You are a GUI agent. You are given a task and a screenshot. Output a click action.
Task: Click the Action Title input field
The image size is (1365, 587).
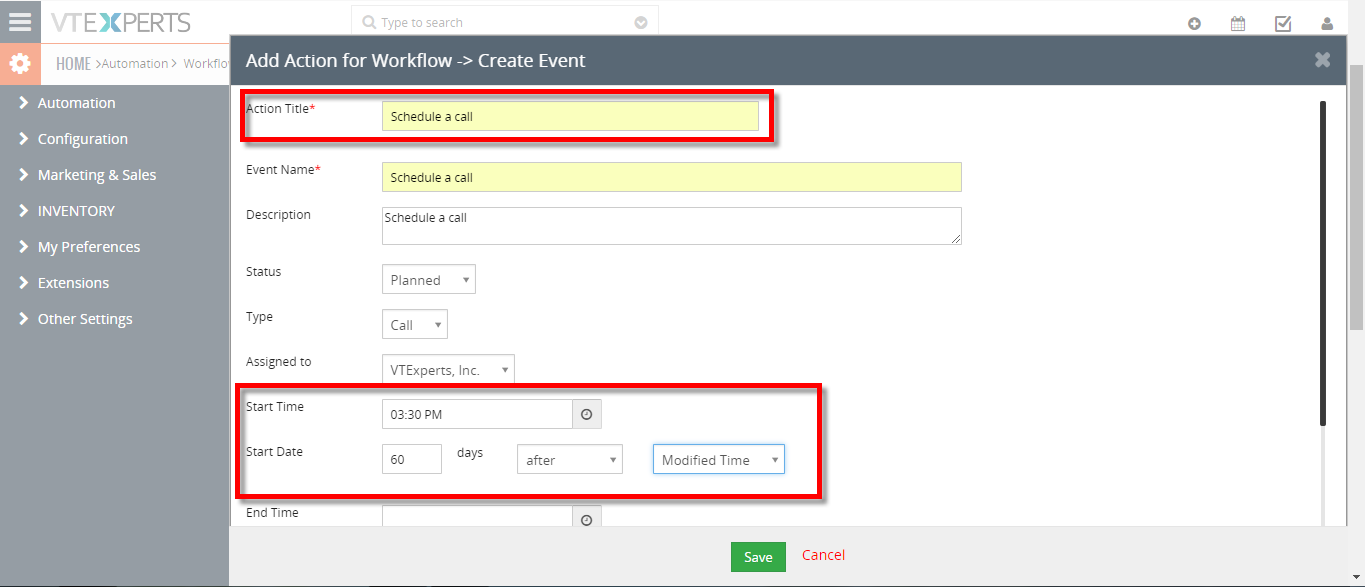(570, 116)
